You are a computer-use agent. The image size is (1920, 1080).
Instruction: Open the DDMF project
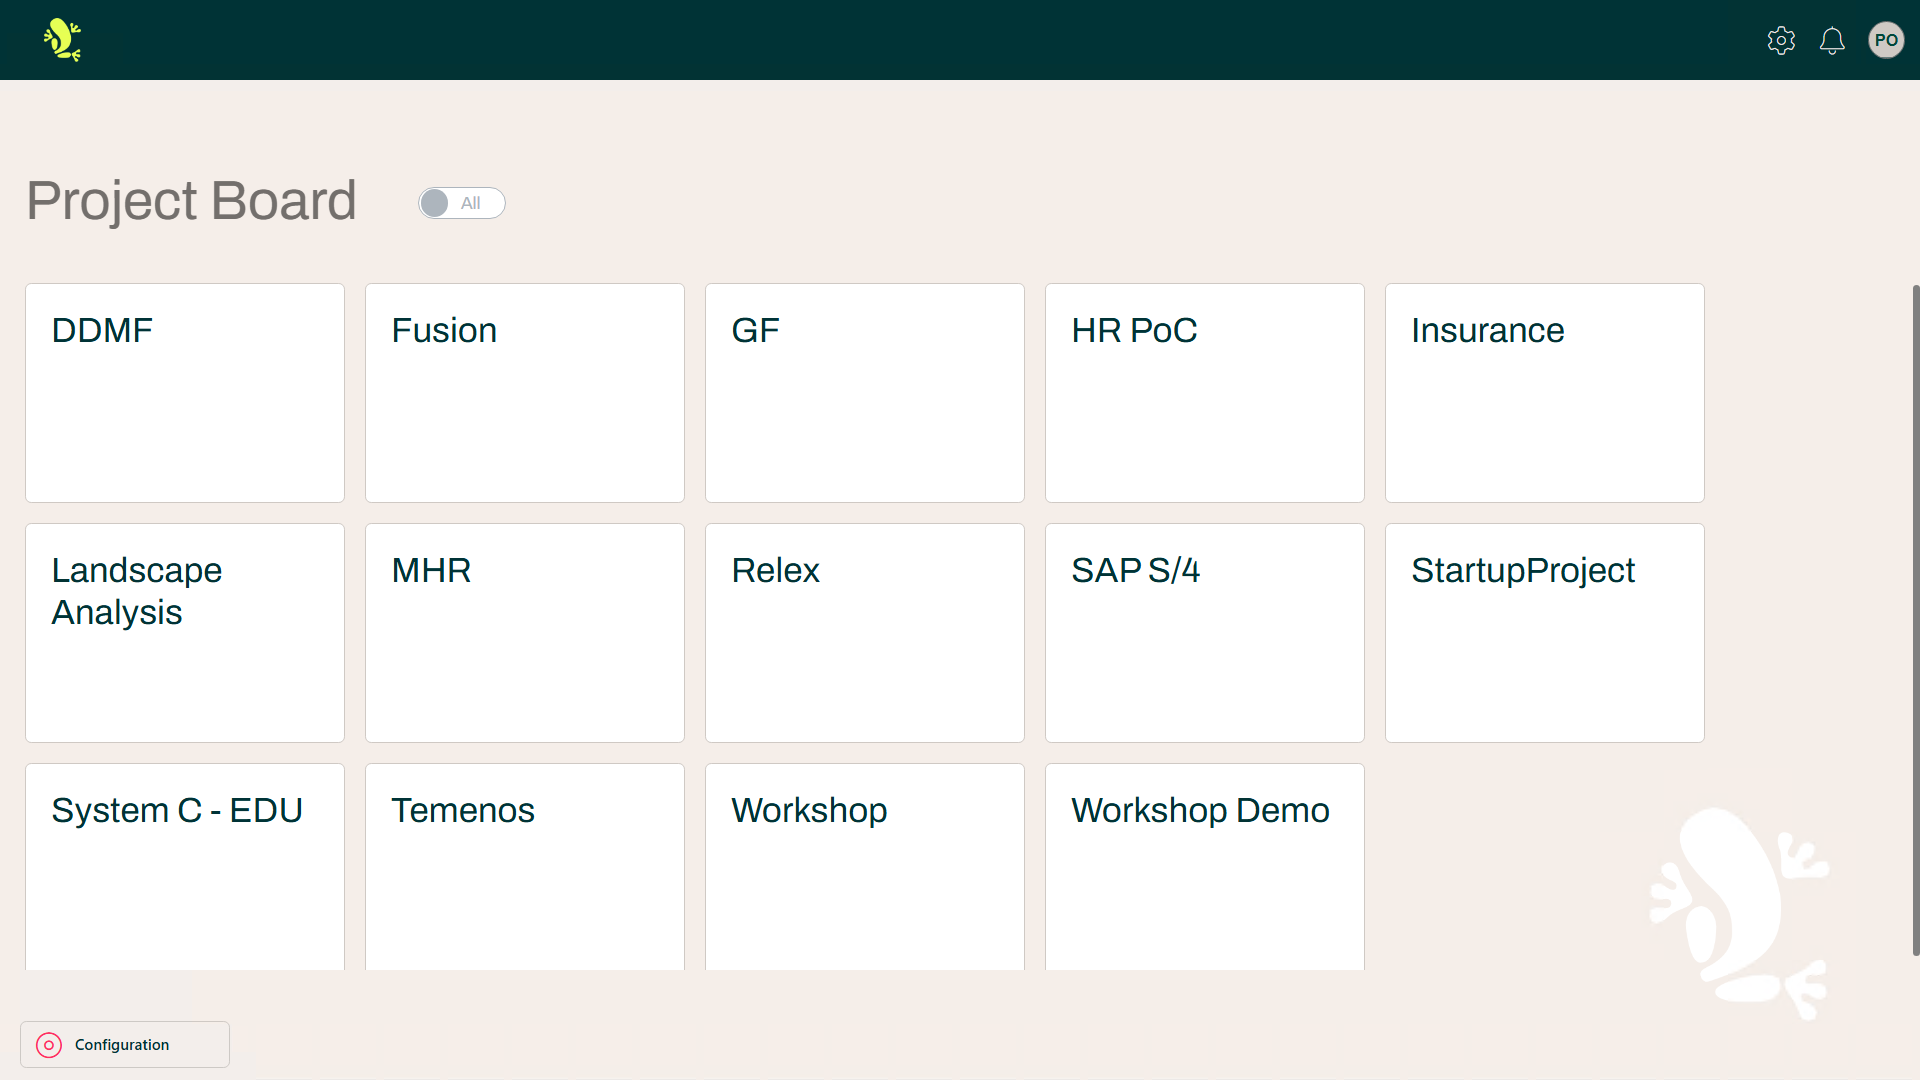184,393
